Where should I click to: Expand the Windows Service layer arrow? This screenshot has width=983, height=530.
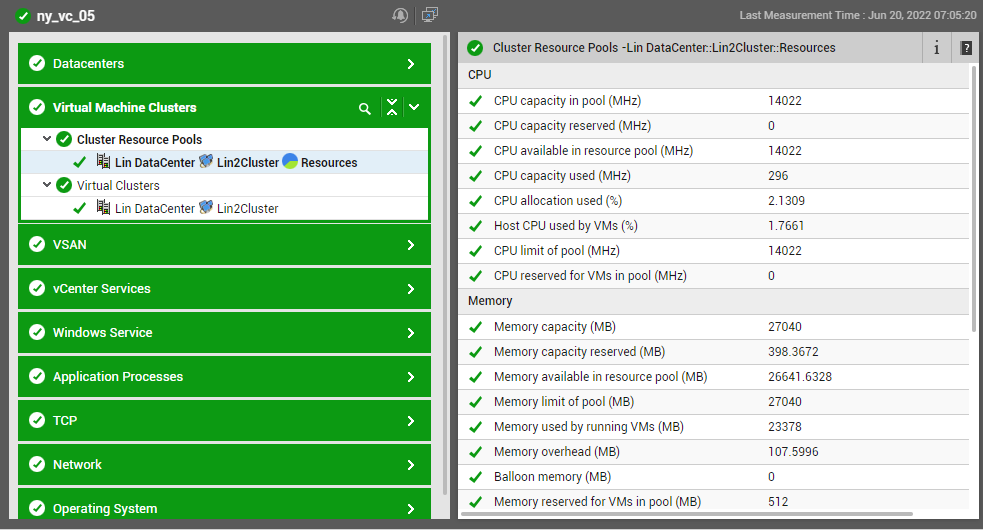point(411,333)
